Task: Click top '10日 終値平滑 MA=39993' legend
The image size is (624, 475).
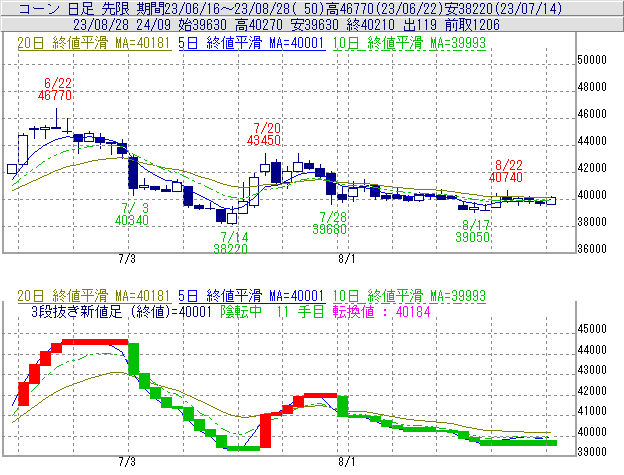Action: pyautogui.click(x=409, y=43)
